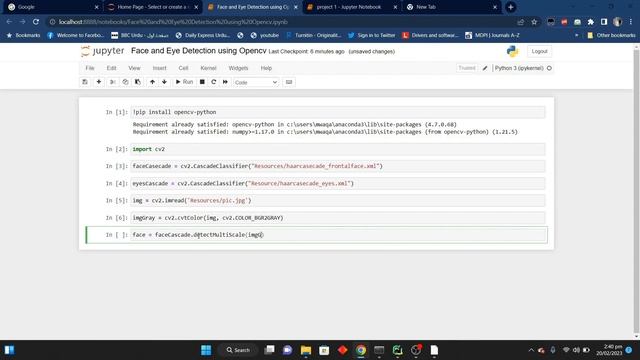640x360 pixels.
Task: Cut selected cells with the scissors icon
Action: pos(113,82)
